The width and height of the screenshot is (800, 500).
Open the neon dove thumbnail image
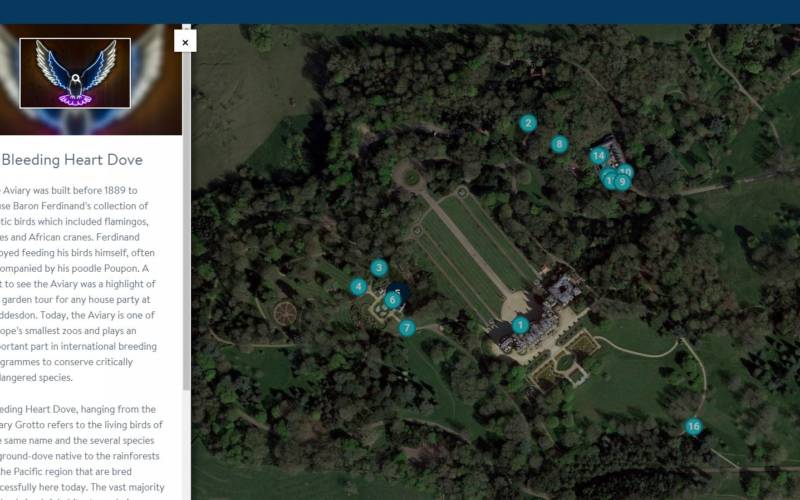click(x=75, y=73)
